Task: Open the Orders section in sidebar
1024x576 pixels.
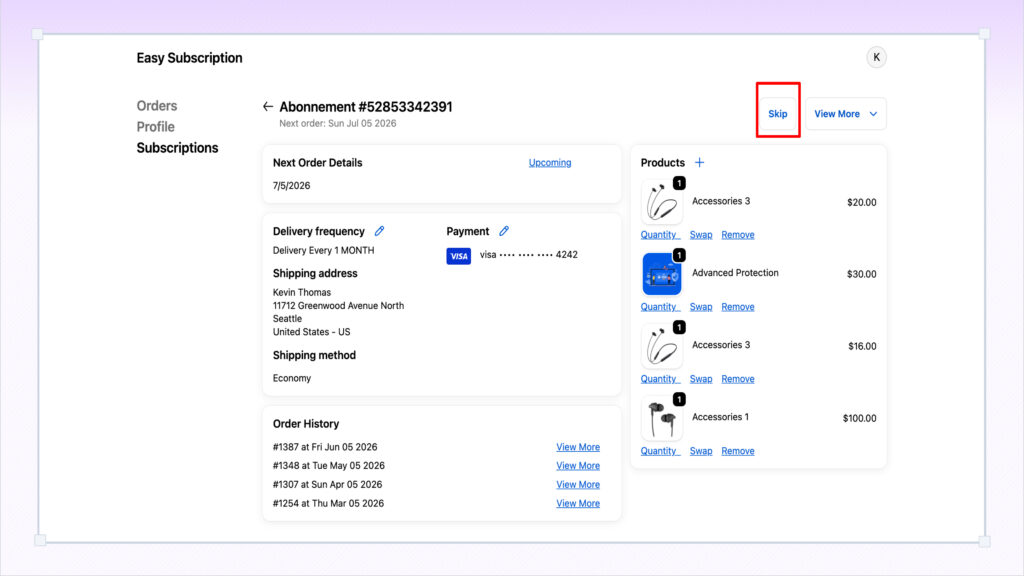Action: [x=157, y=106]
